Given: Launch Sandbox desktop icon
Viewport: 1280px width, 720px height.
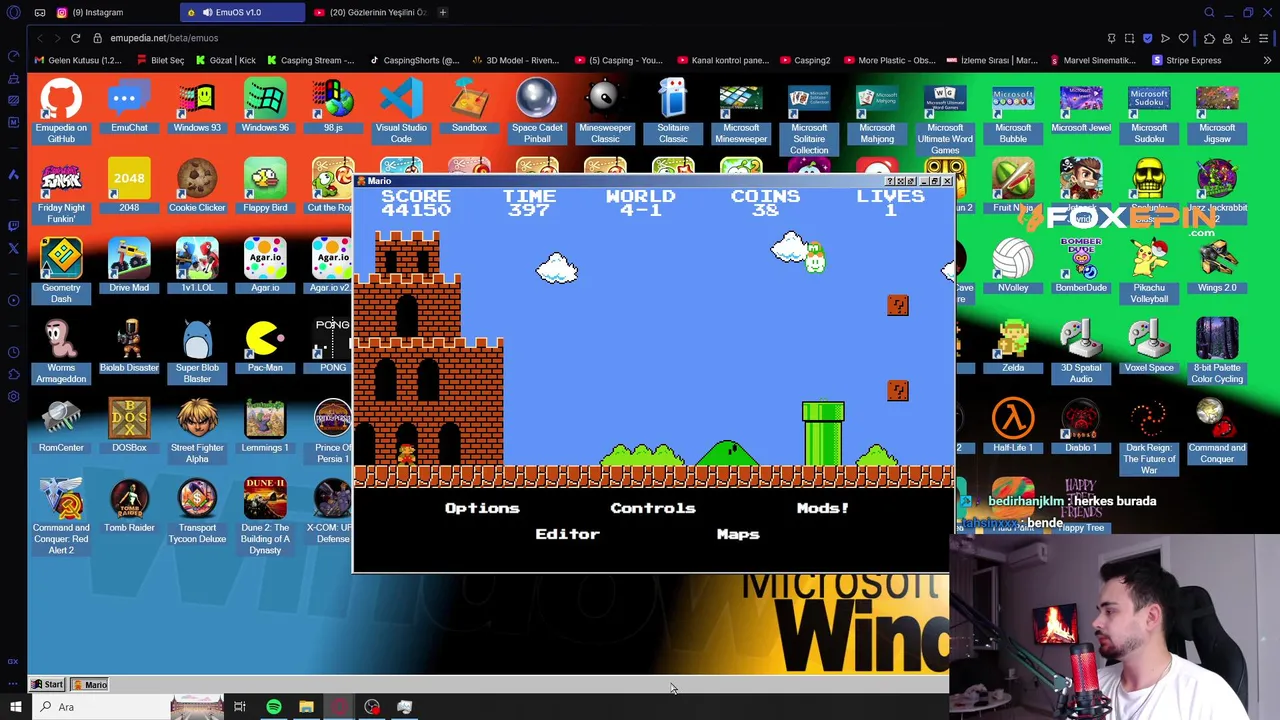Looking at the screenshot, I should point(469,105).
